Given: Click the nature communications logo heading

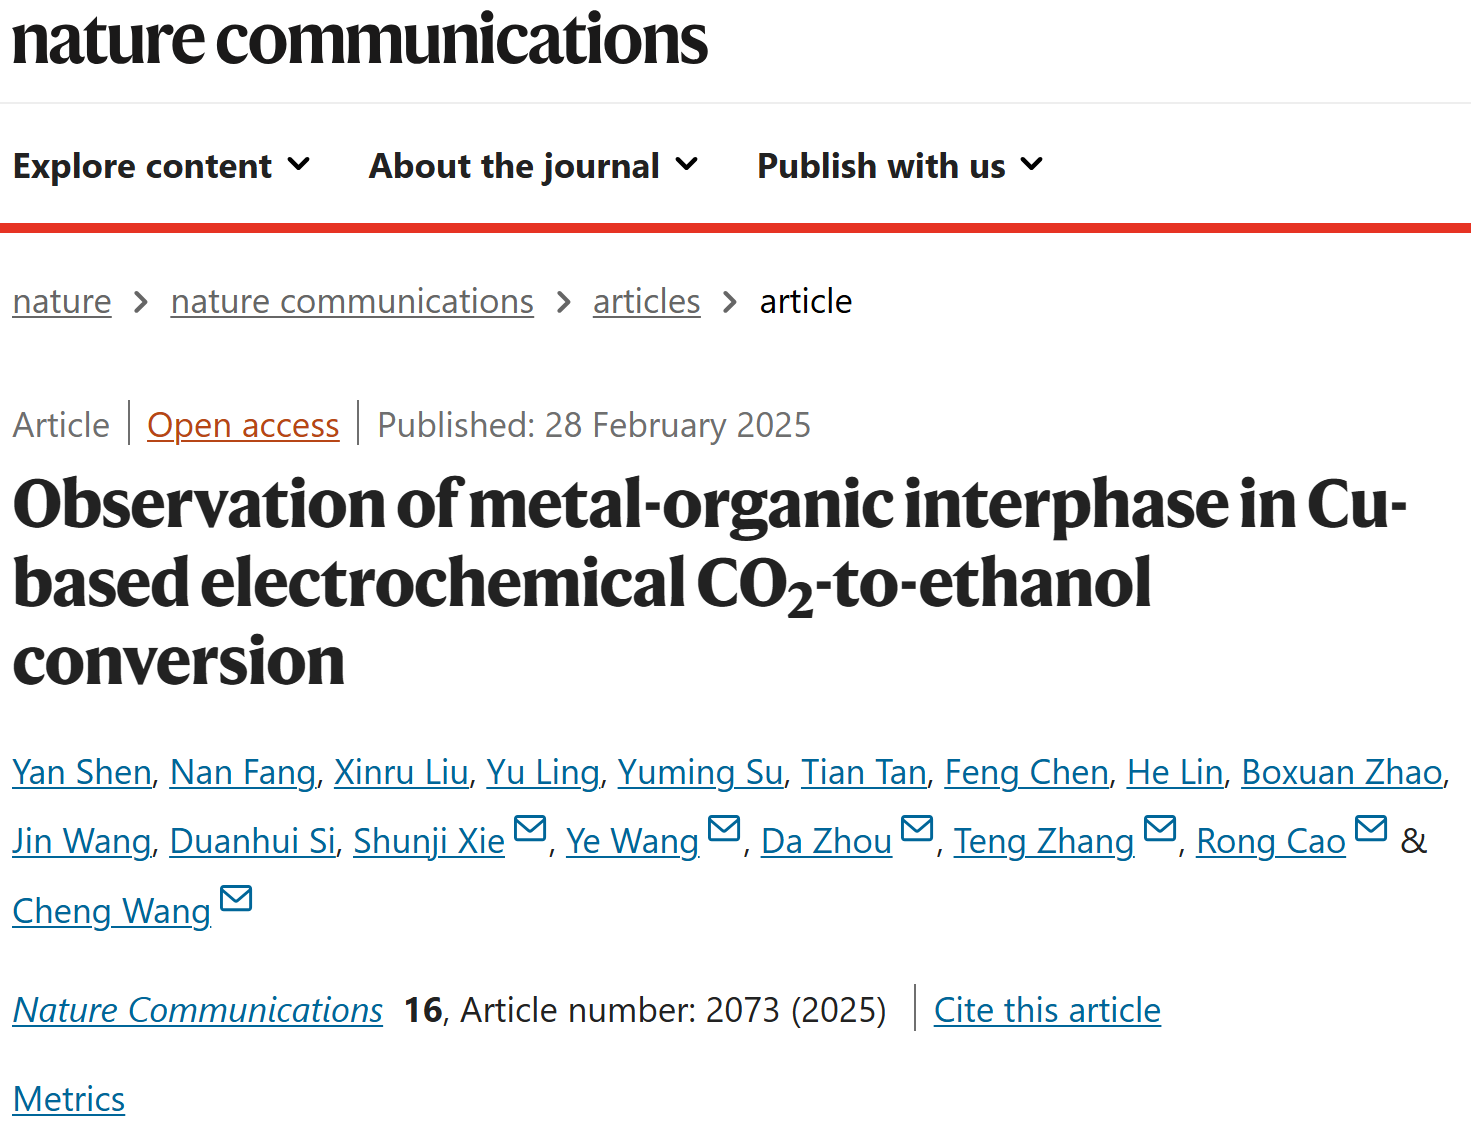Looking at the screenshot, I should click(360, 40).
